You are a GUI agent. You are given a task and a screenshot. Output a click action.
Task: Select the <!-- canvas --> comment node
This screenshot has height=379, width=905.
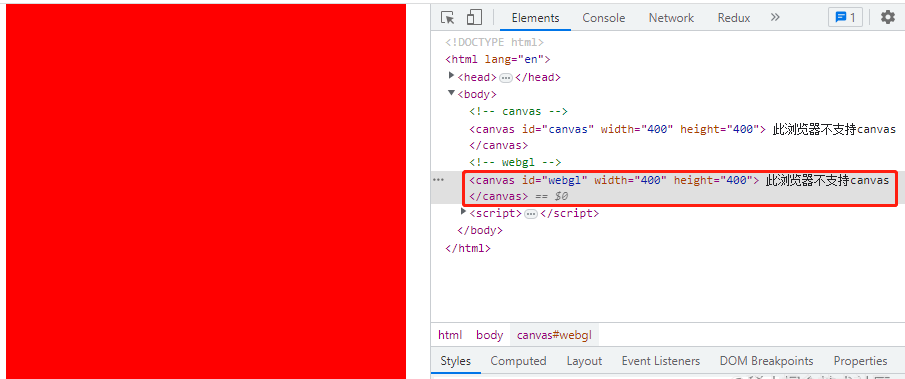click(x=518, y=111)
